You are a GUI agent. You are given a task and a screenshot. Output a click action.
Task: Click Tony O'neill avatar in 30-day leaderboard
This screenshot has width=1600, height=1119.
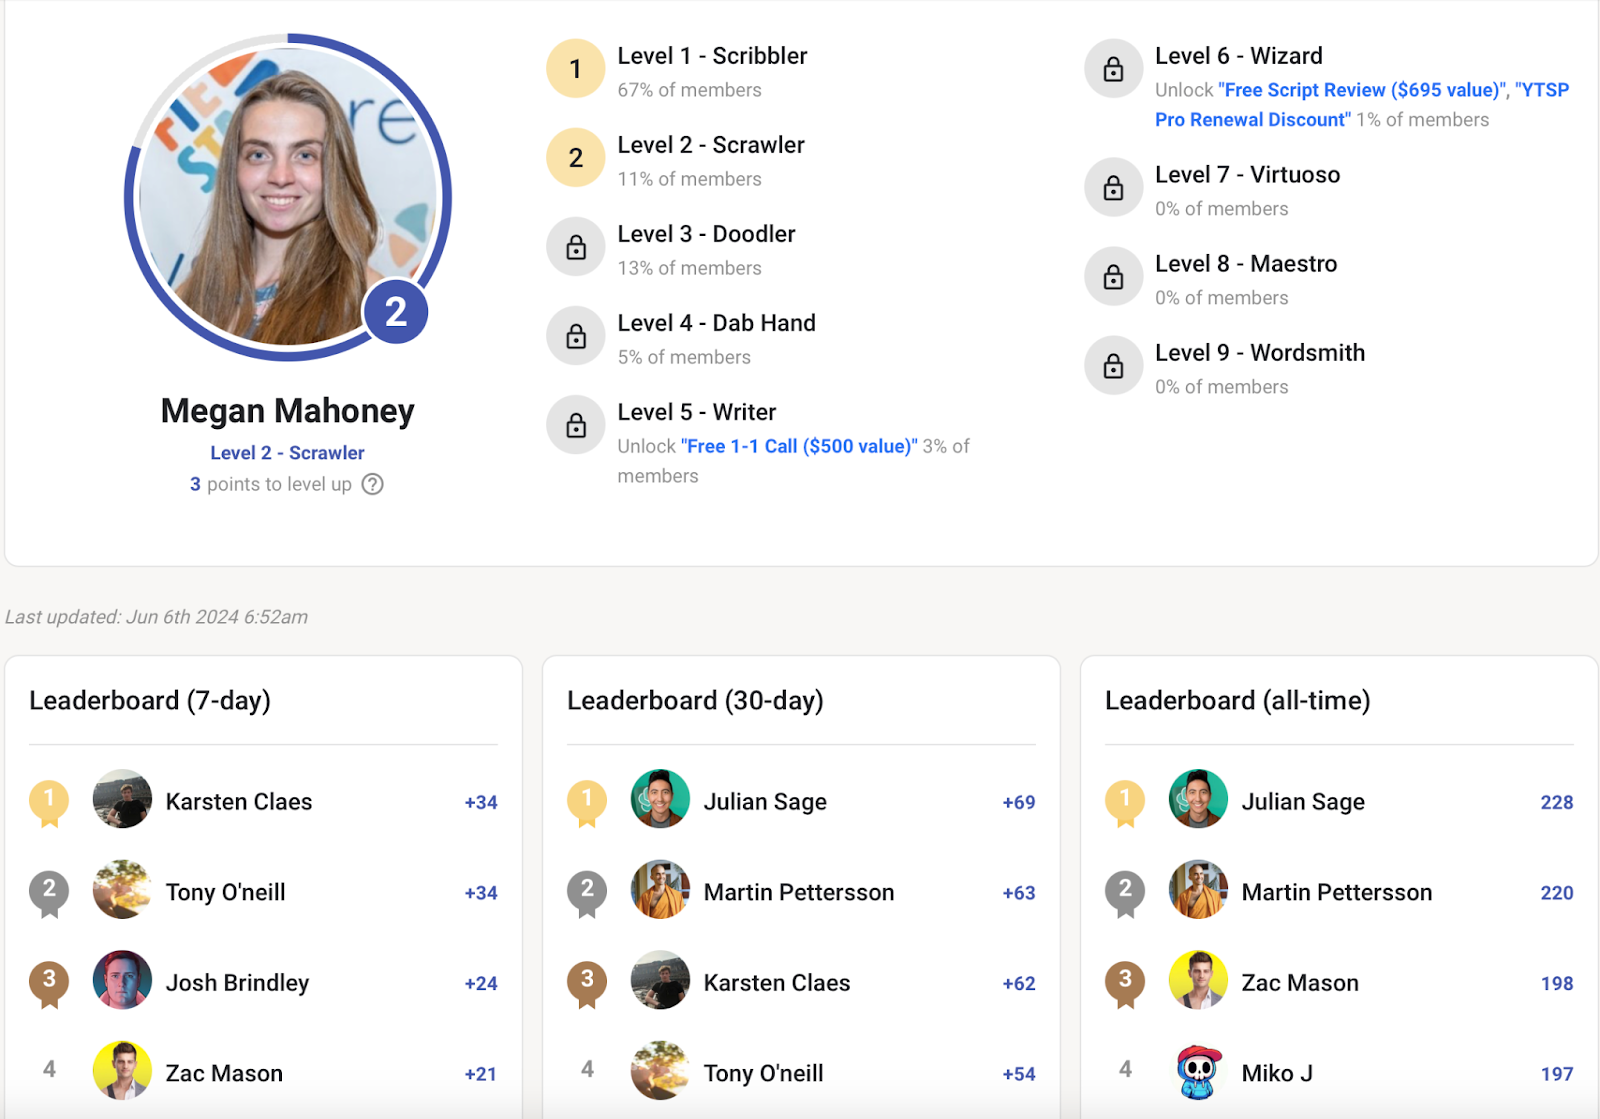pos(660,1070)
